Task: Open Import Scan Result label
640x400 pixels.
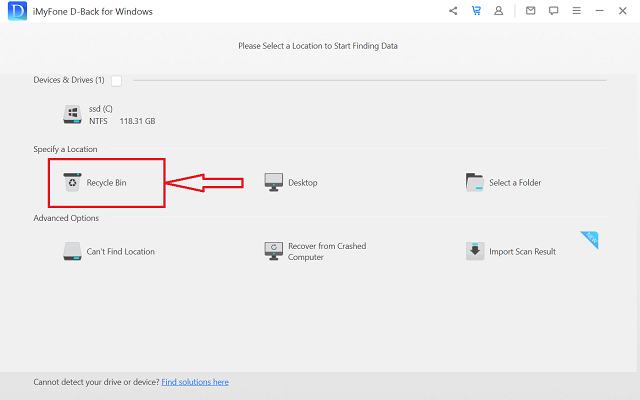Action: [x=522, y=251]
